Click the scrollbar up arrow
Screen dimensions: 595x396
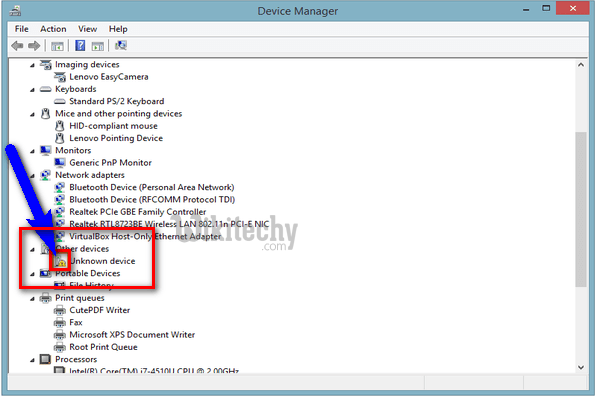581,65
